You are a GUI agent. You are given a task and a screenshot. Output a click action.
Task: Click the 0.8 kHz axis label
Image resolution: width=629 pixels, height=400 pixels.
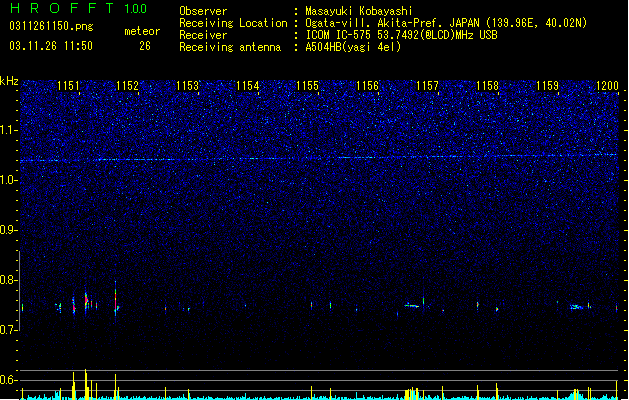(9, 280)
